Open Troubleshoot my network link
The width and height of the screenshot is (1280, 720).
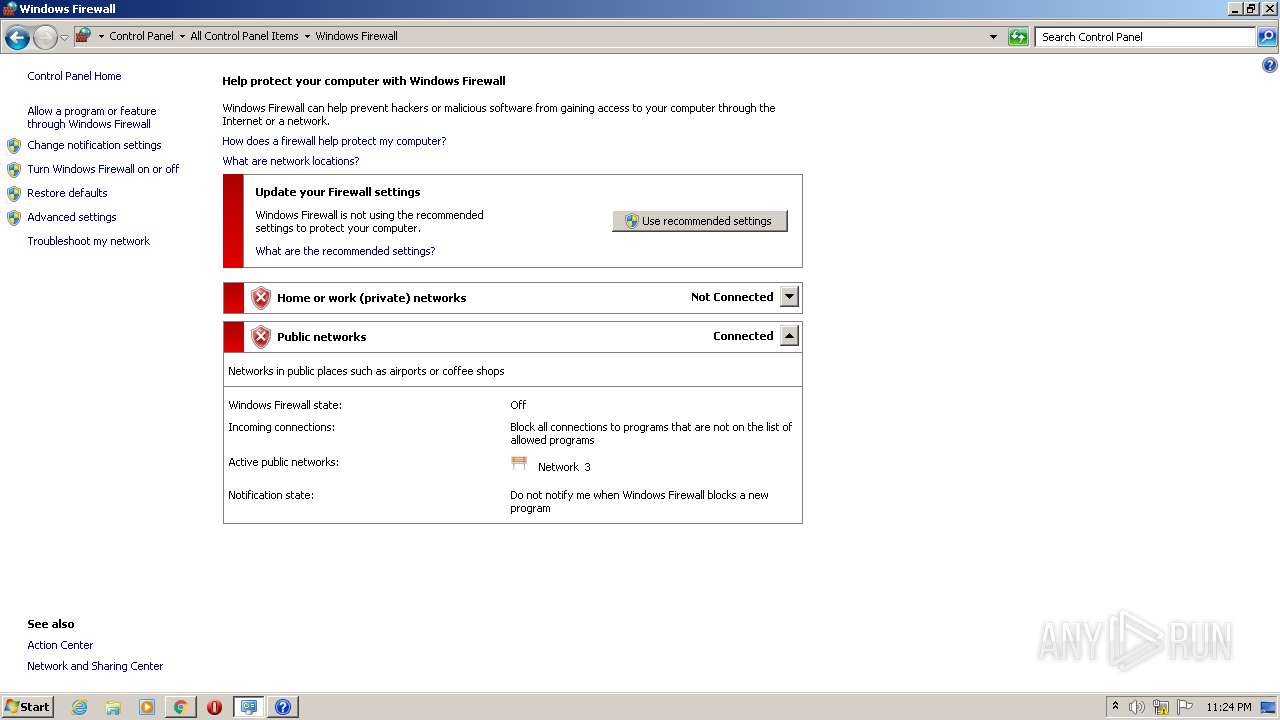(x=88, y=241)
